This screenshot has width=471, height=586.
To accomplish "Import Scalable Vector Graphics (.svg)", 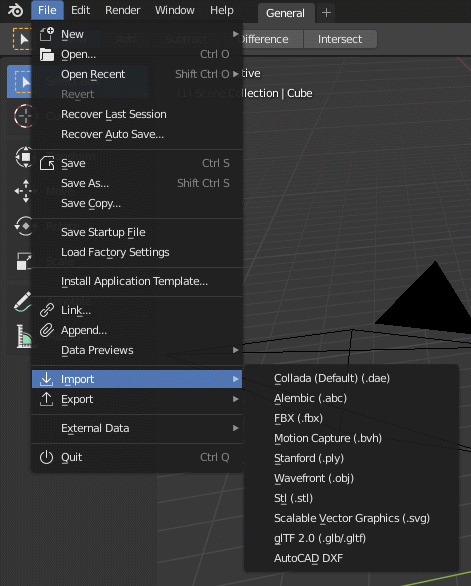I will [x=351, y=518].
